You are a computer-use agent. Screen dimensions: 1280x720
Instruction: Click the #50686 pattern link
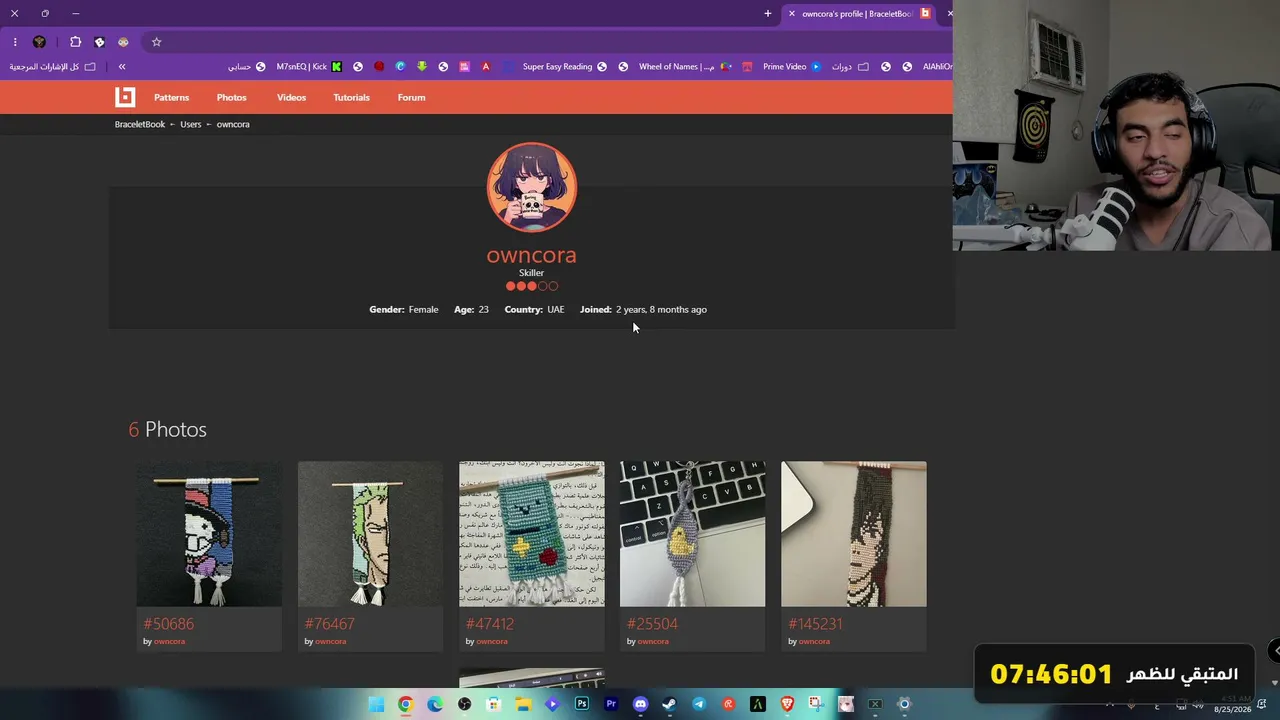click(x=169, y=623)
